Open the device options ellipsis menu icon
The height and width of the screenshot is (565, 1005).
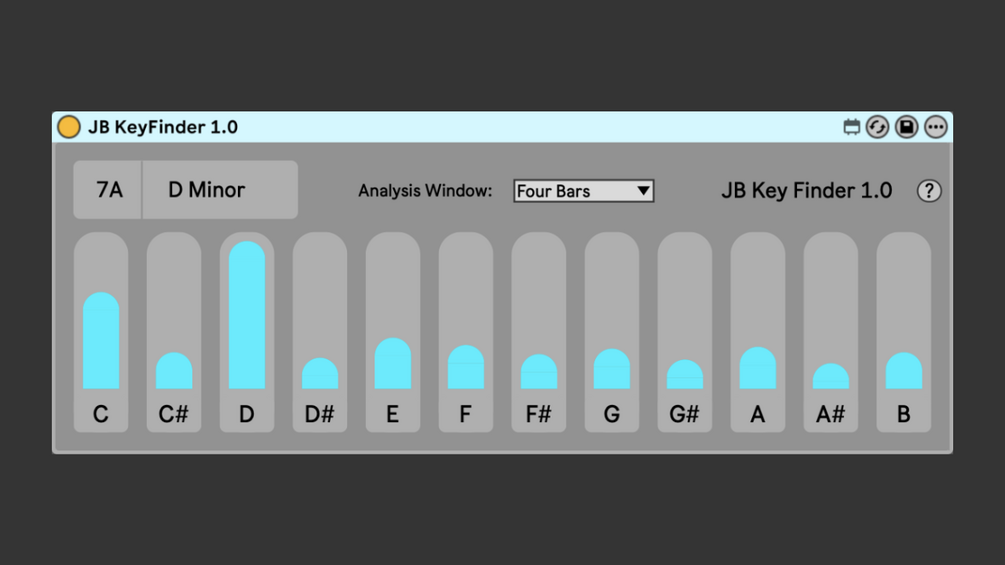click(x=935, y=127)
